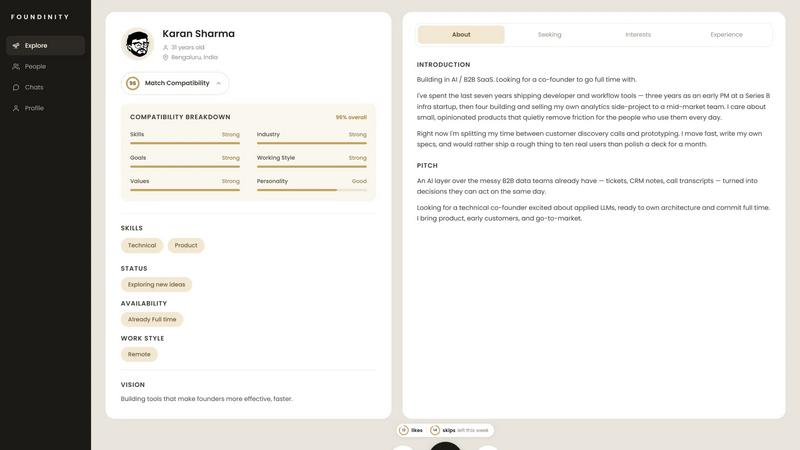
Task: Click the INTRODUCTION heading
Action: tap(443, 65)
